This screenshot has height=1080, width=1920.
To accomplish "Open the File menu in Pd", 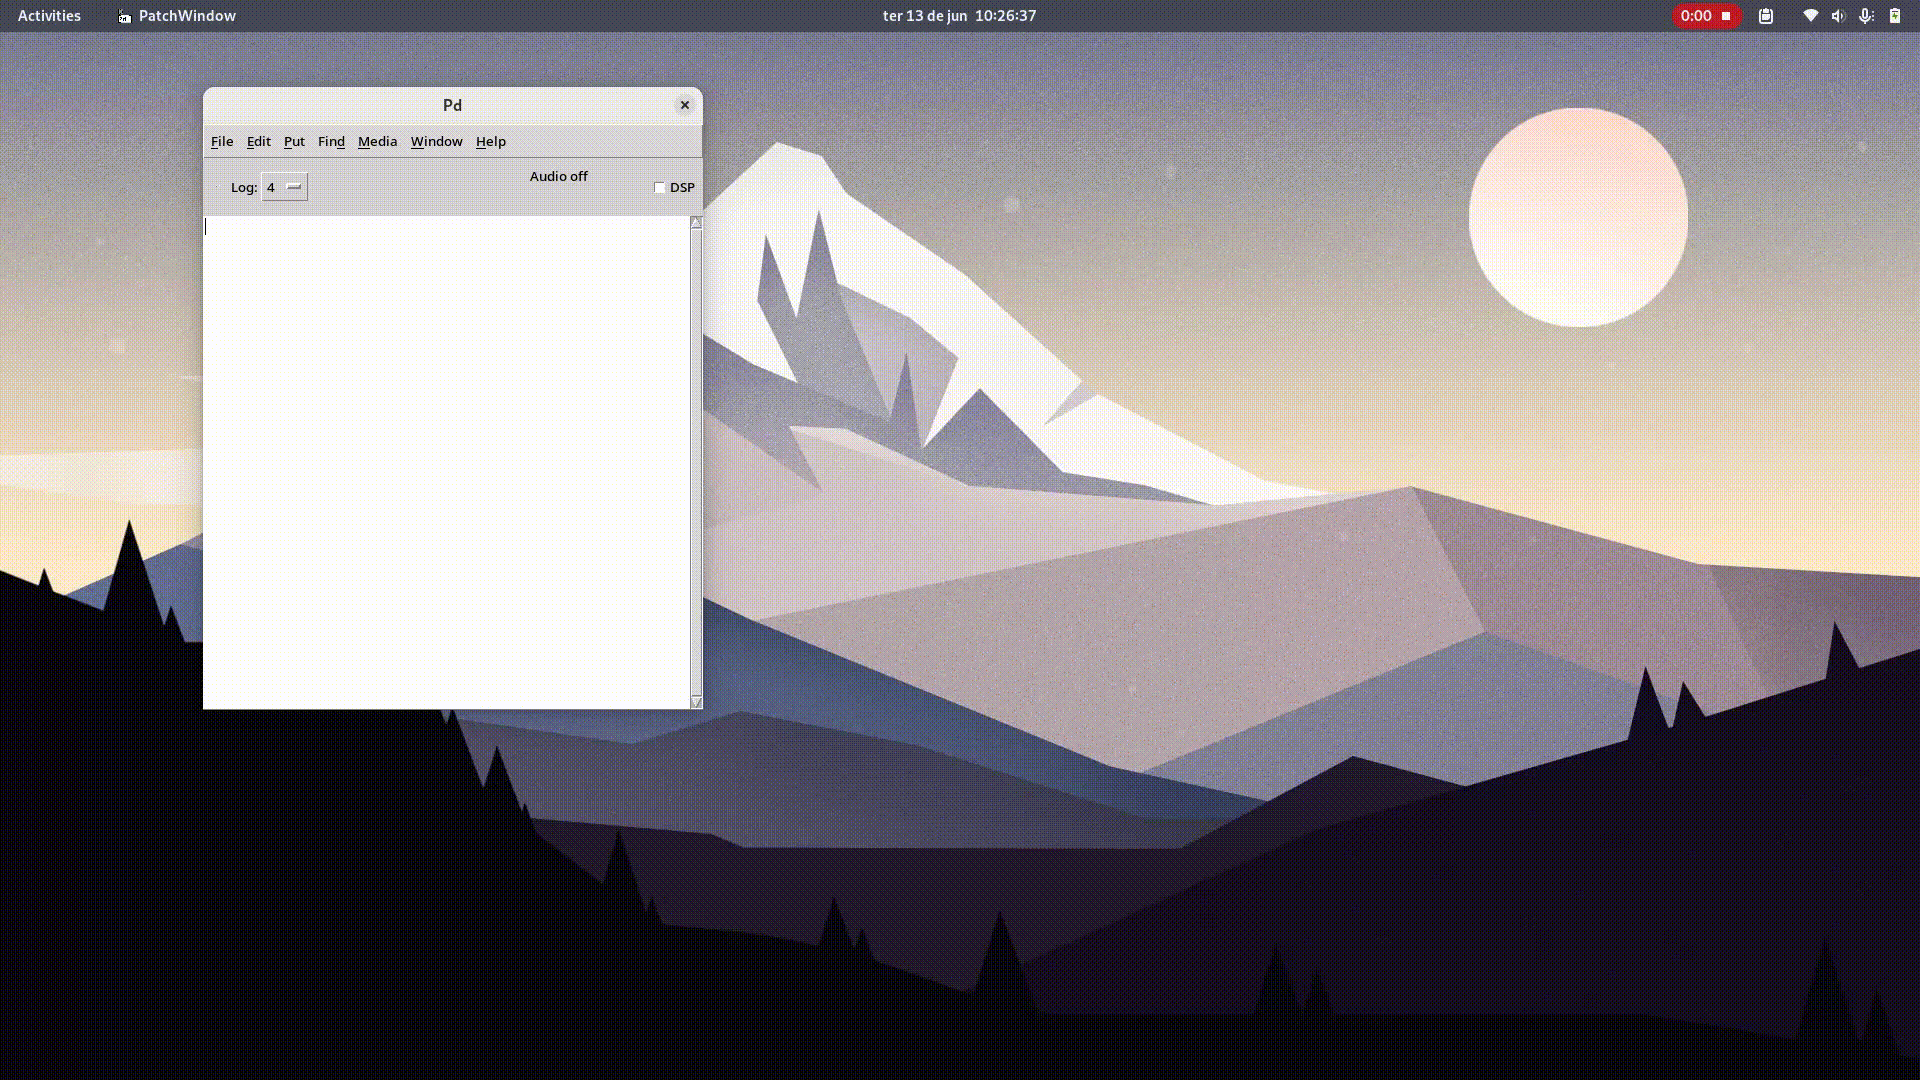I will pos(222,141).
